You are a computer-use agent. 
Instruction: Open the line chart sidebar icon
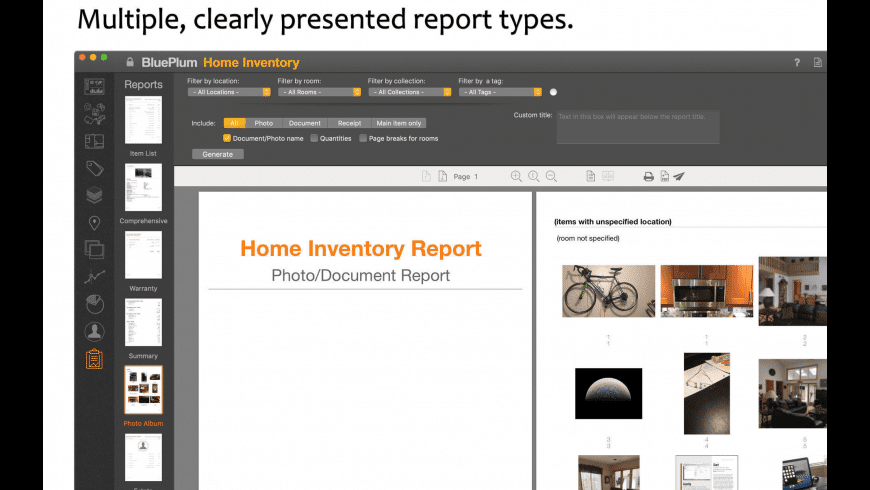coord(94,276)
